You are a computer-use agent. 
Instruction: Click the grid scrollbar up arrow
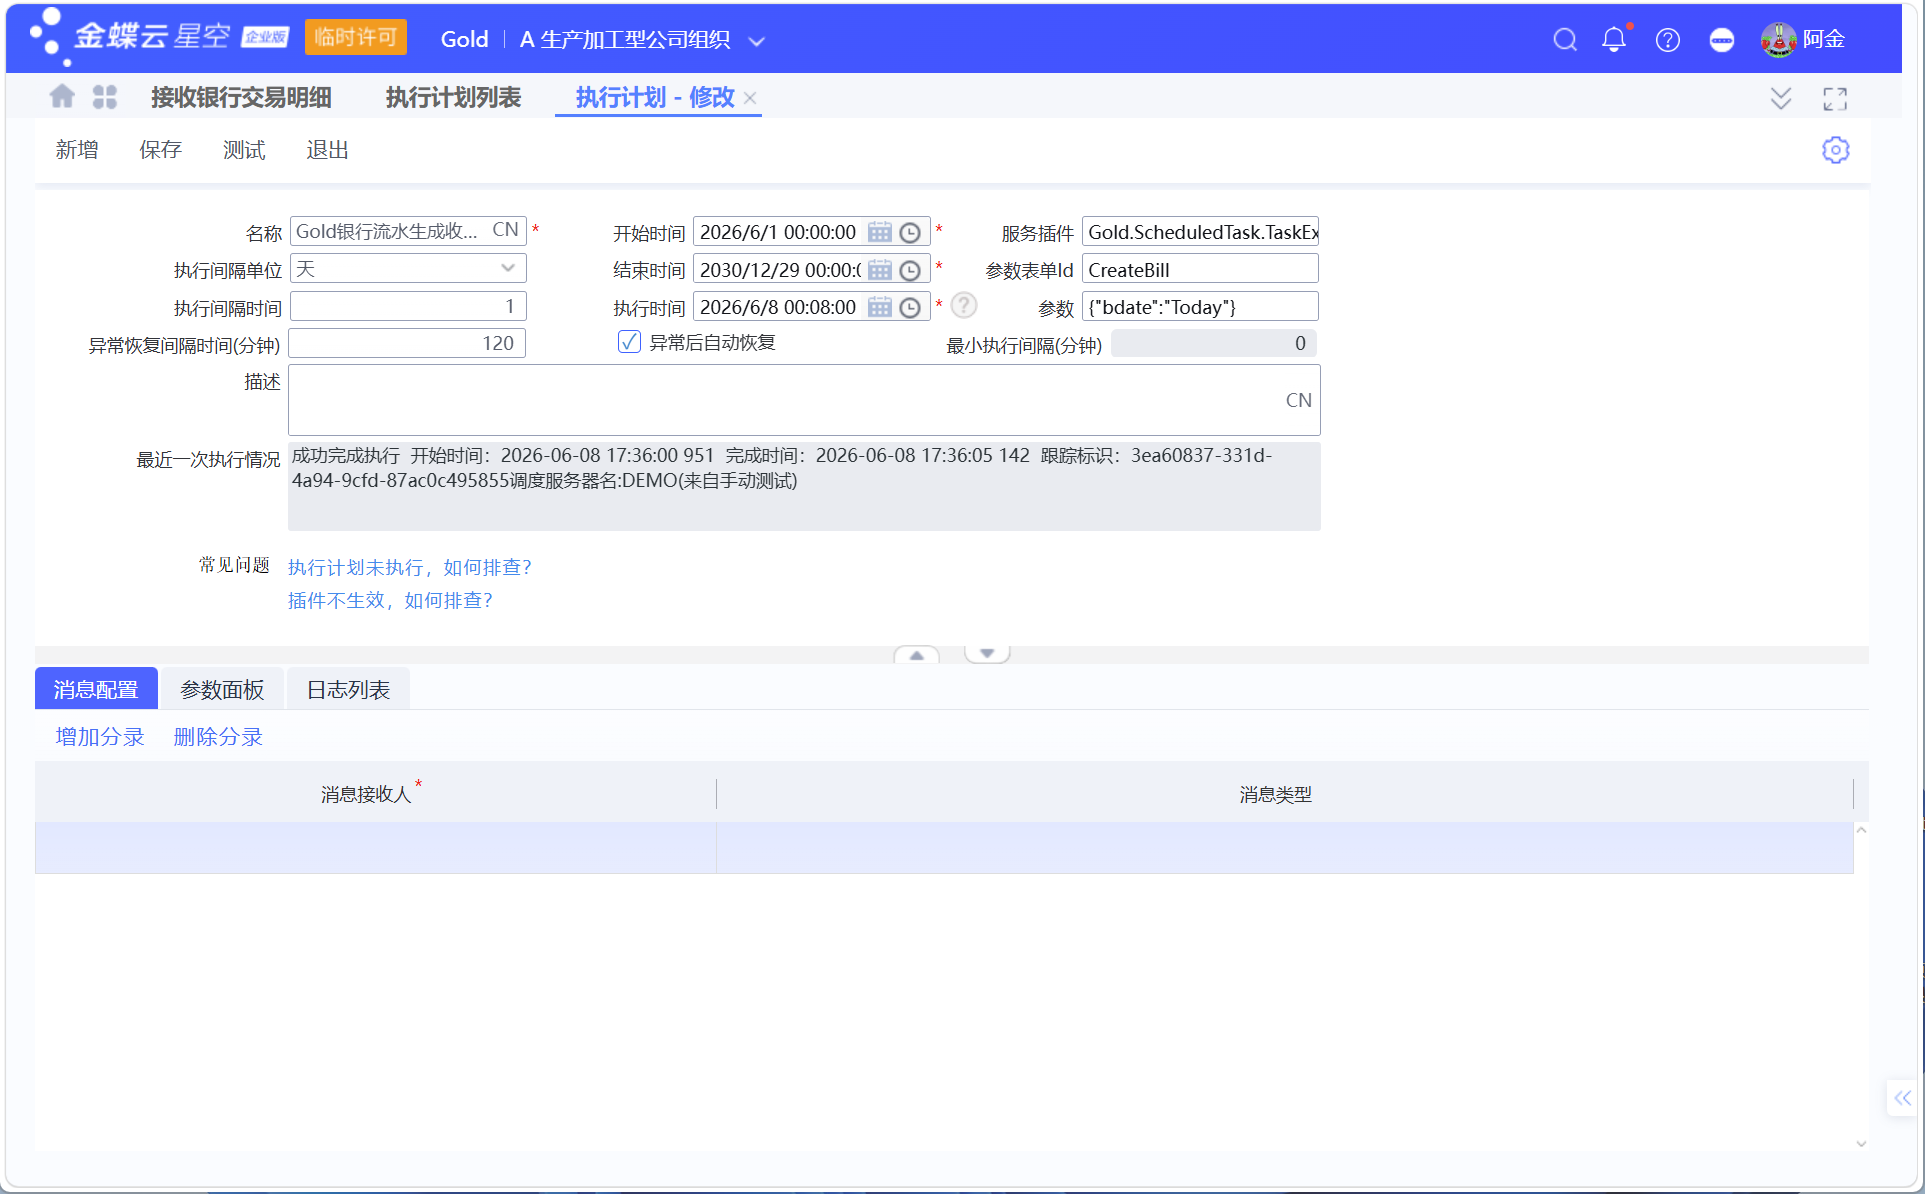(1861, 830)
